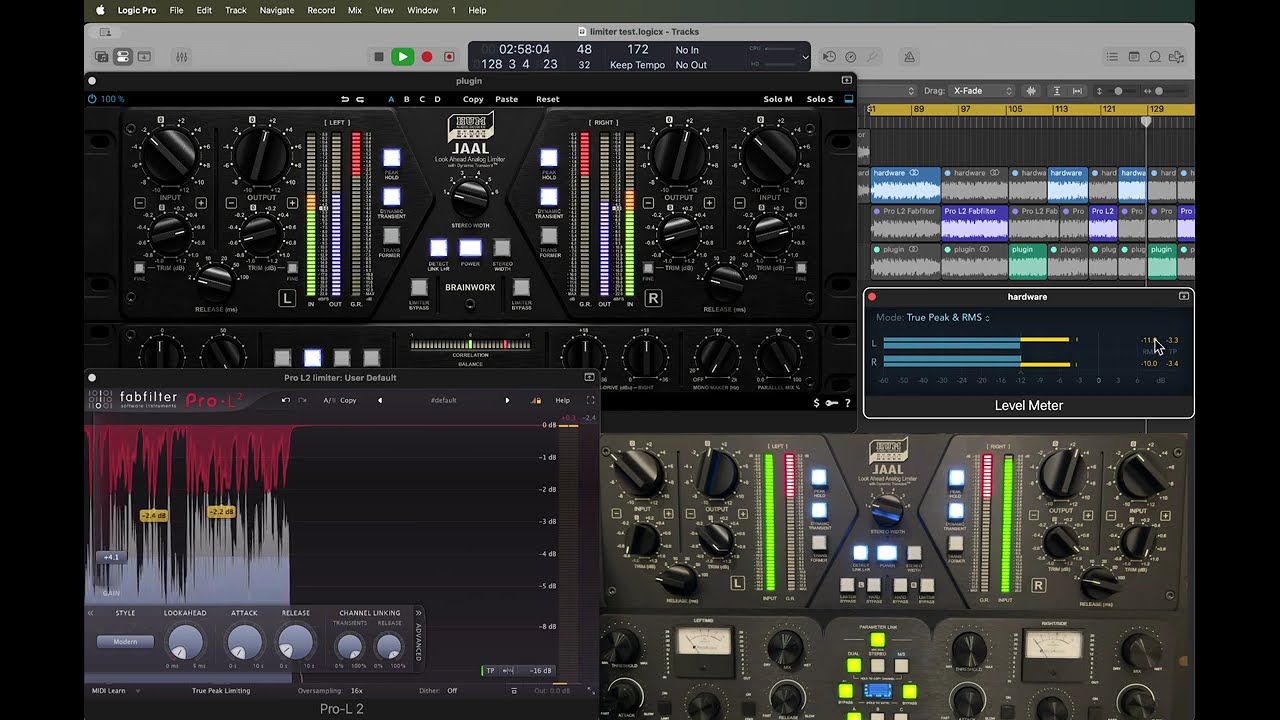Click the Pro-L 2 meter scale icon beside TP
1280x720 pixels.
pyautogui.click(x=508, y=671)
